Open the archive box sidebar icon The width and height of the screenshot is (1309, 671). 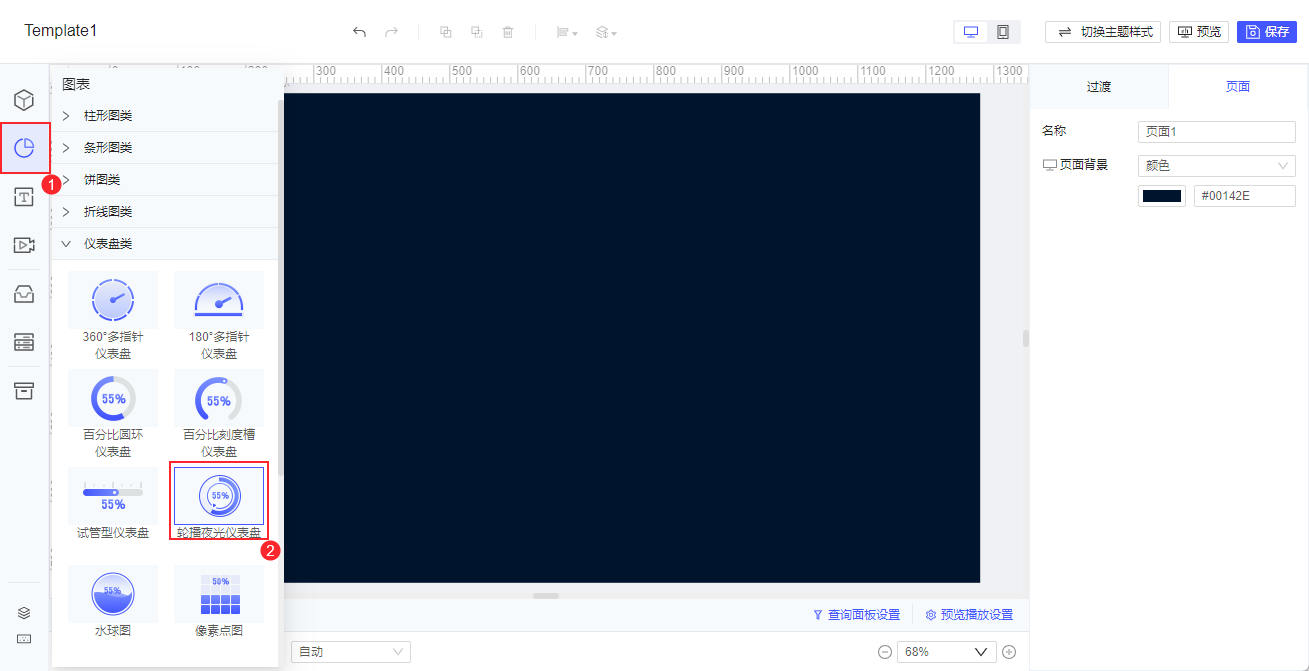pos(24,390)
